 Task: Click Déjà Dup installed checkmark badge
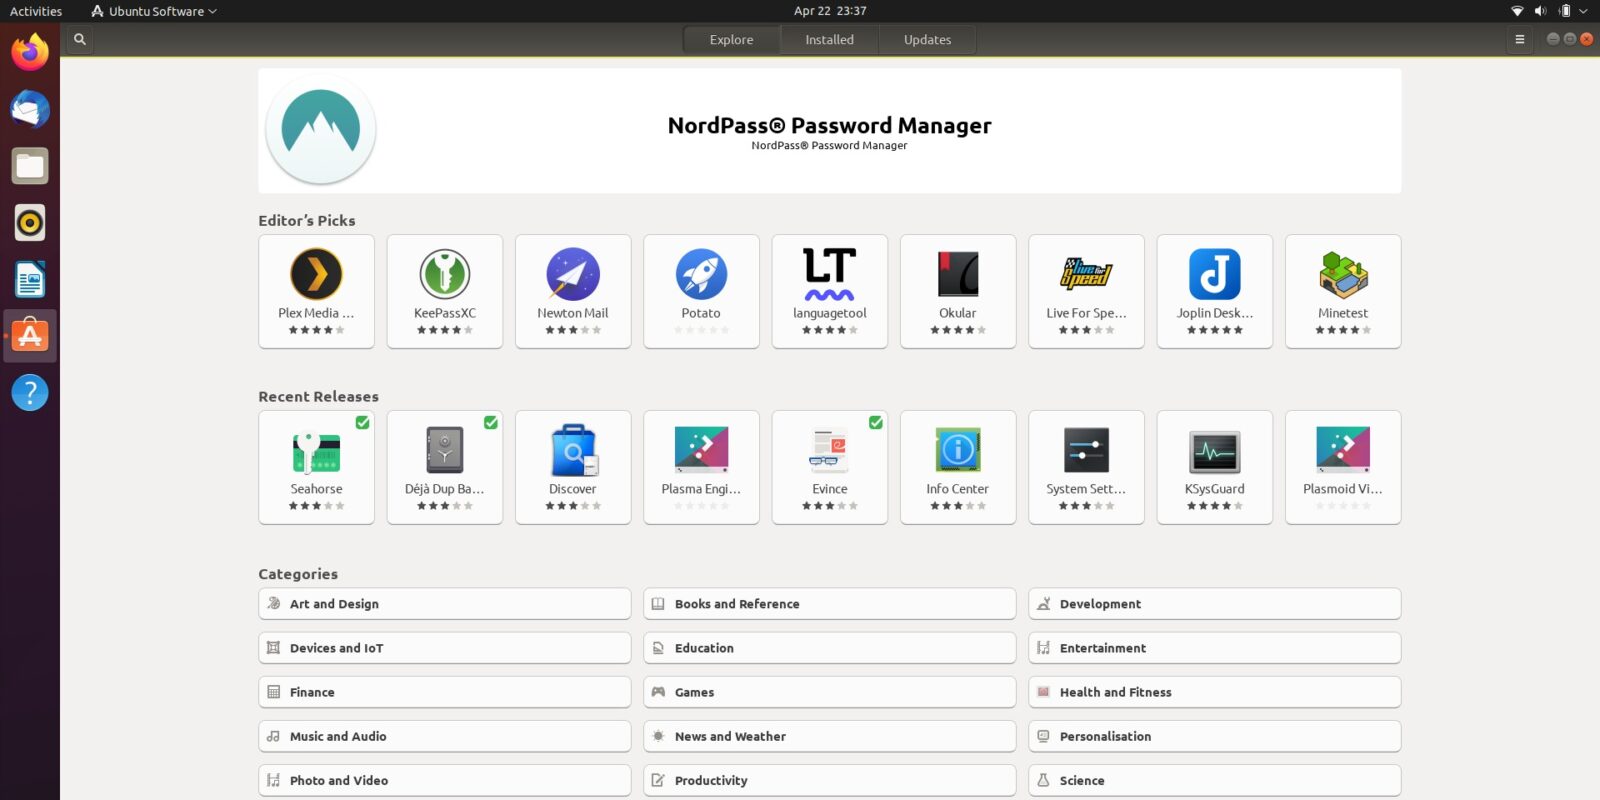[491, 423]
